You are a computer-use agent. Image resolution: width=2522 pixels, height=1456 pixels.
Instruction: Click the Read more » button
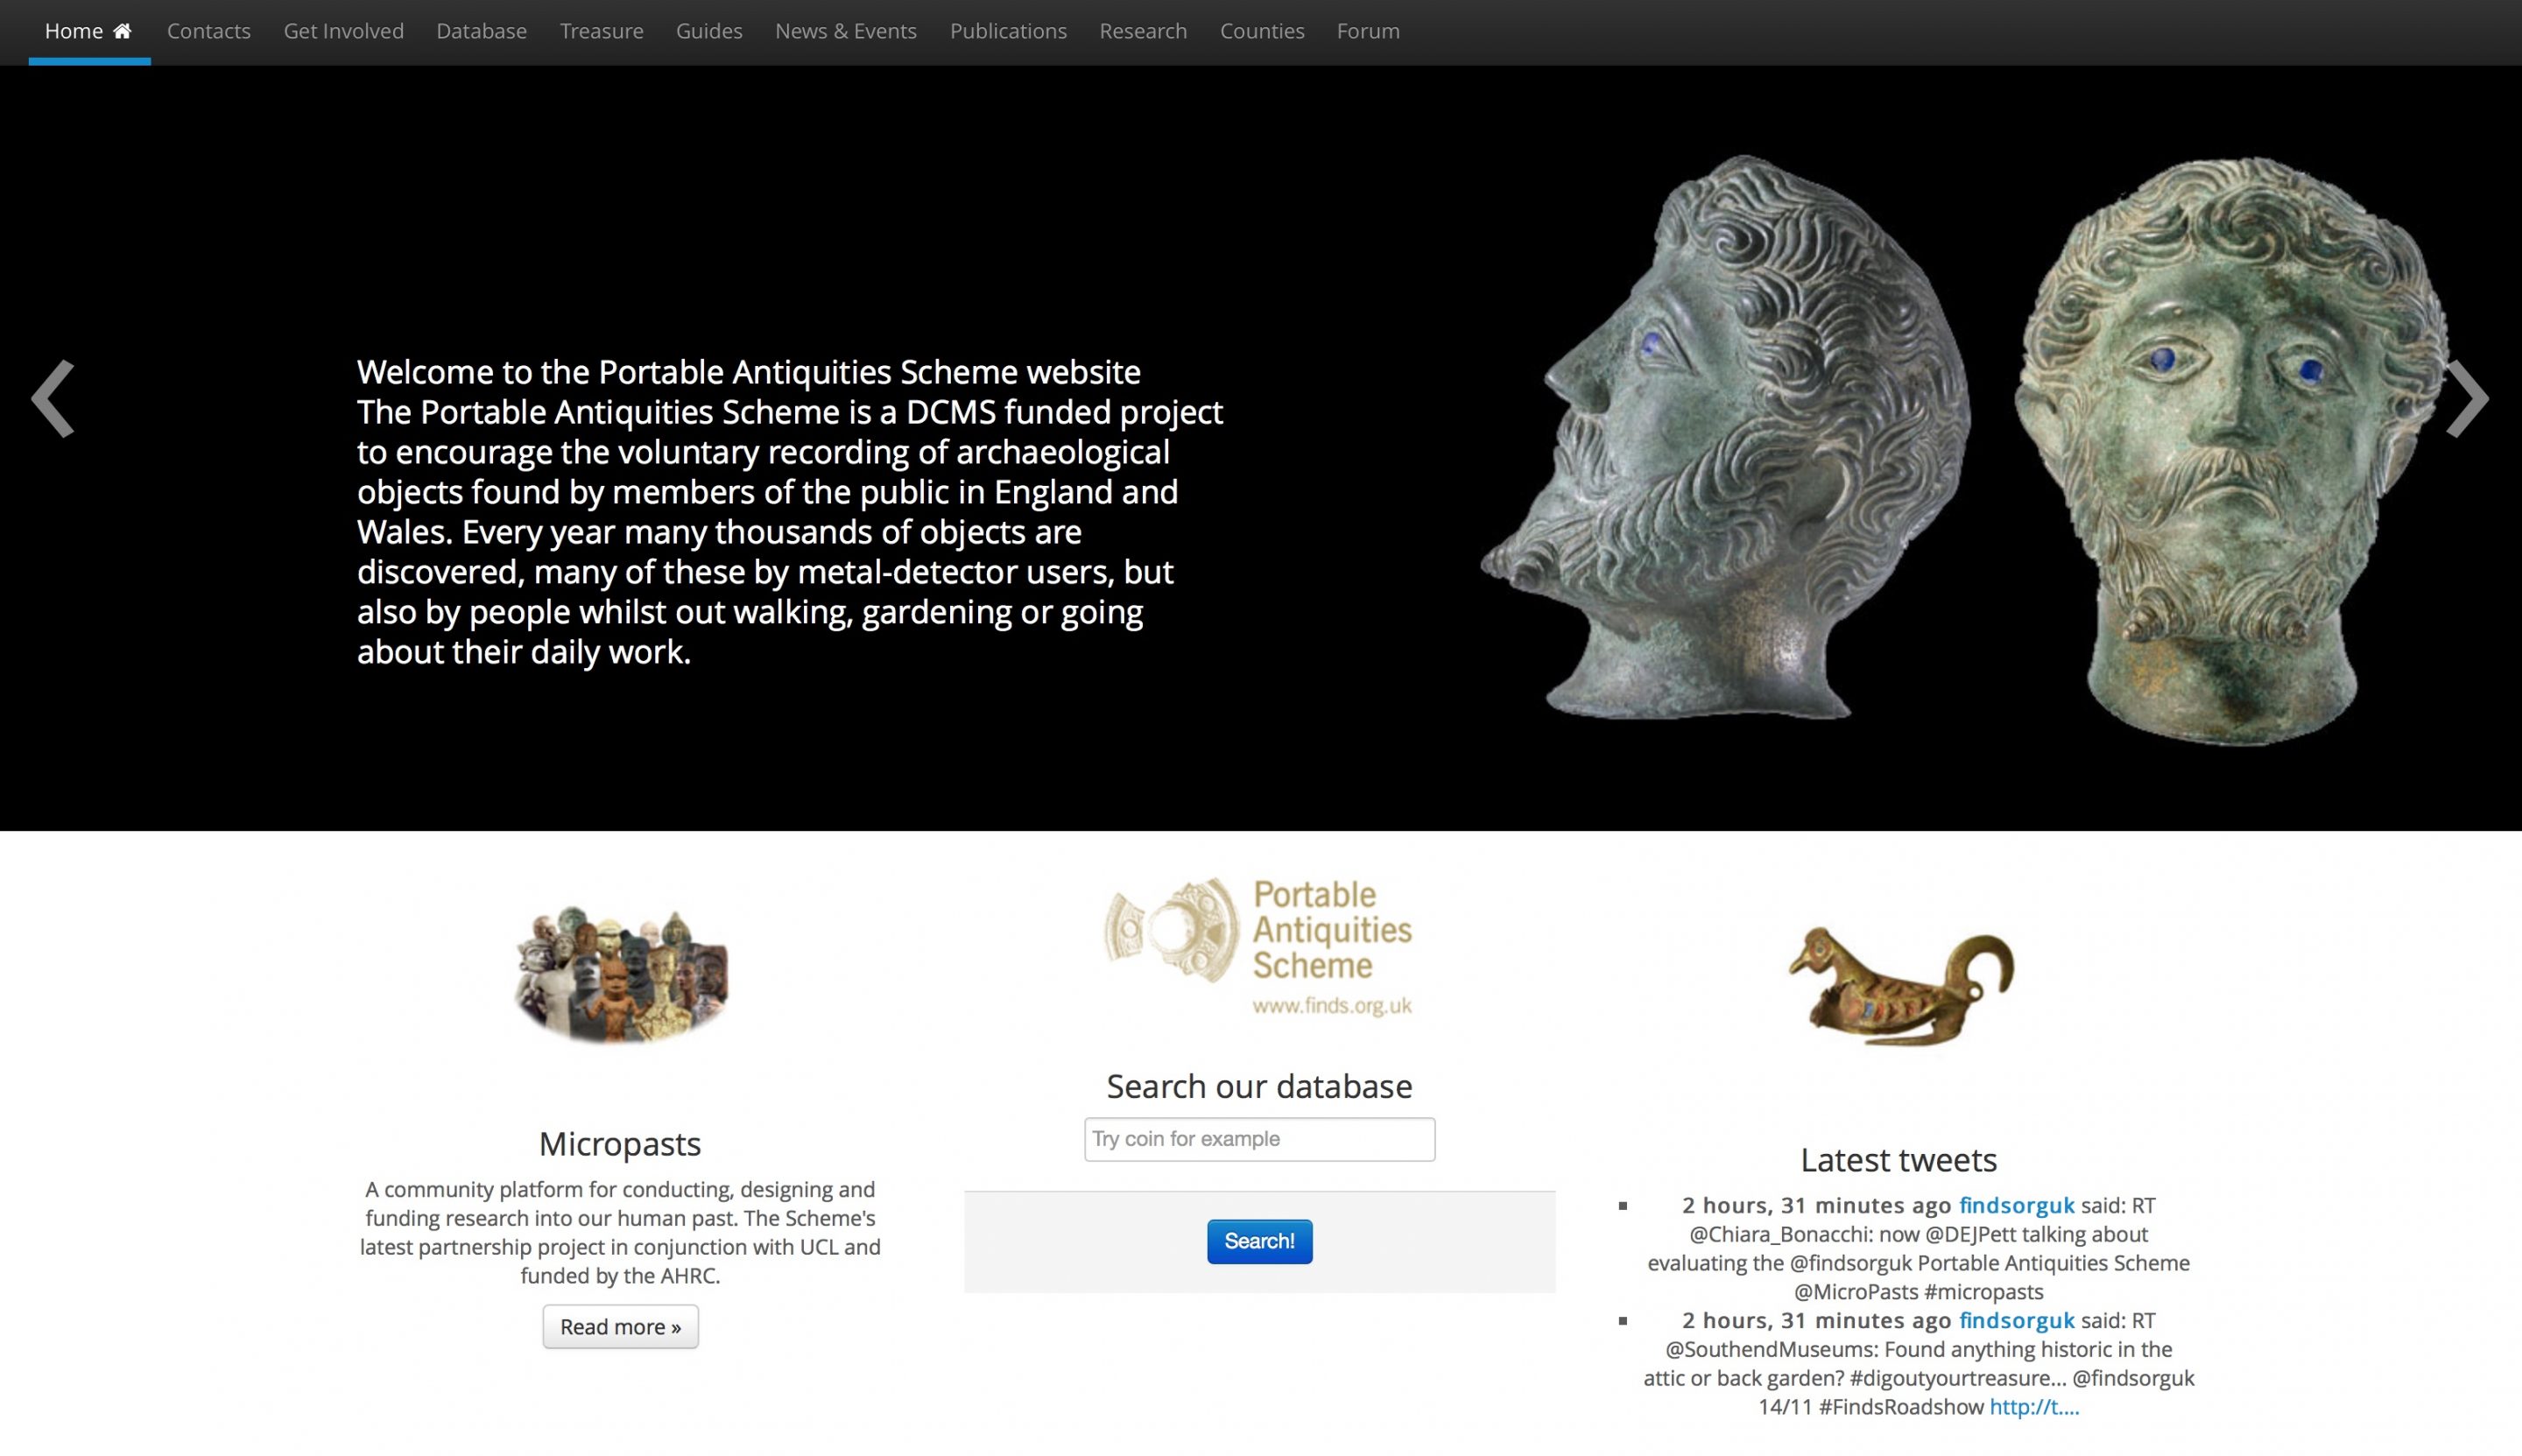[620, 1326]
